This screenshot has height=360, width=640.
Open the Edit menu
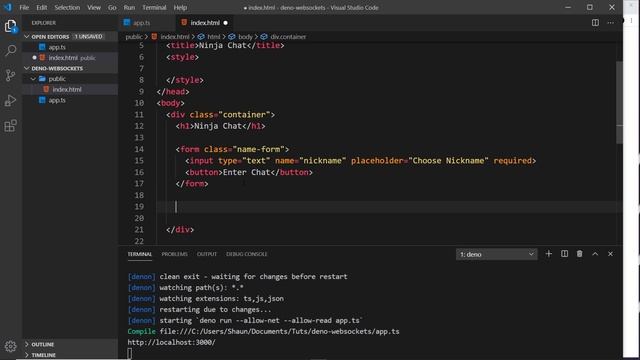pos(42,7)
